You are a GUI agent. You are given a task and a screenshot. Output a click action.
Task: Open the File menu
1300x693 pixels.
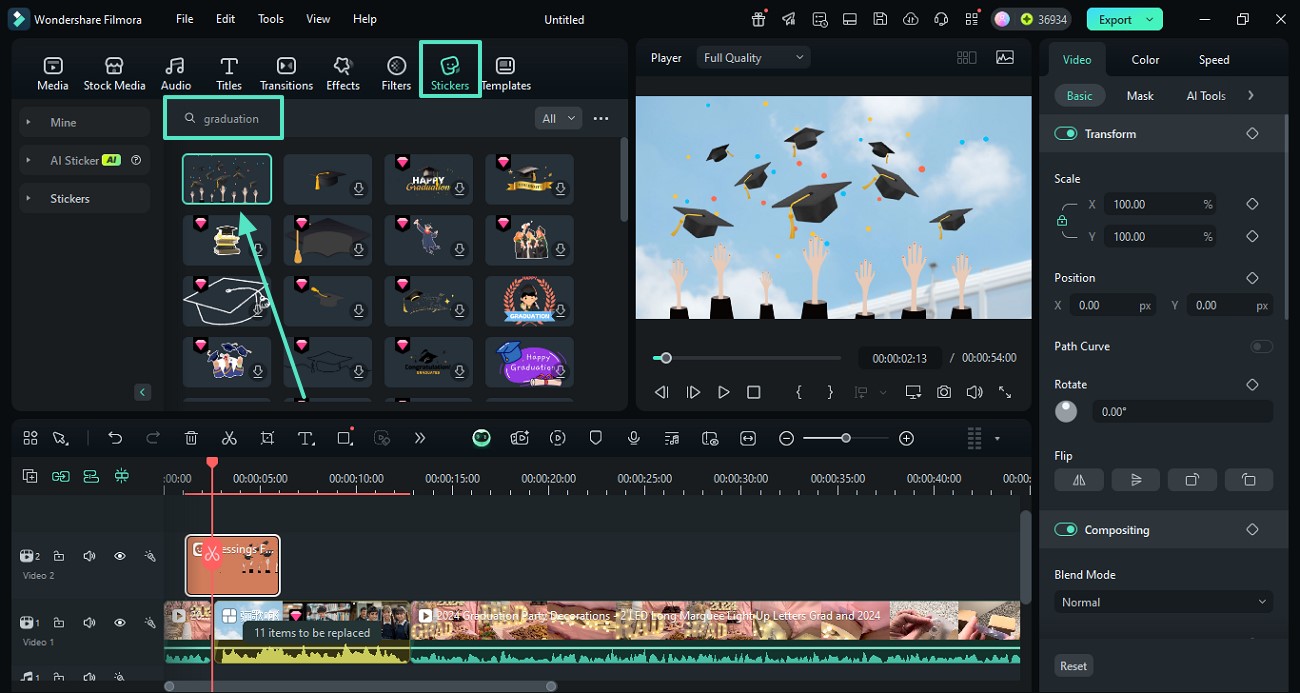pyautogui.click(x=185, y=19)
